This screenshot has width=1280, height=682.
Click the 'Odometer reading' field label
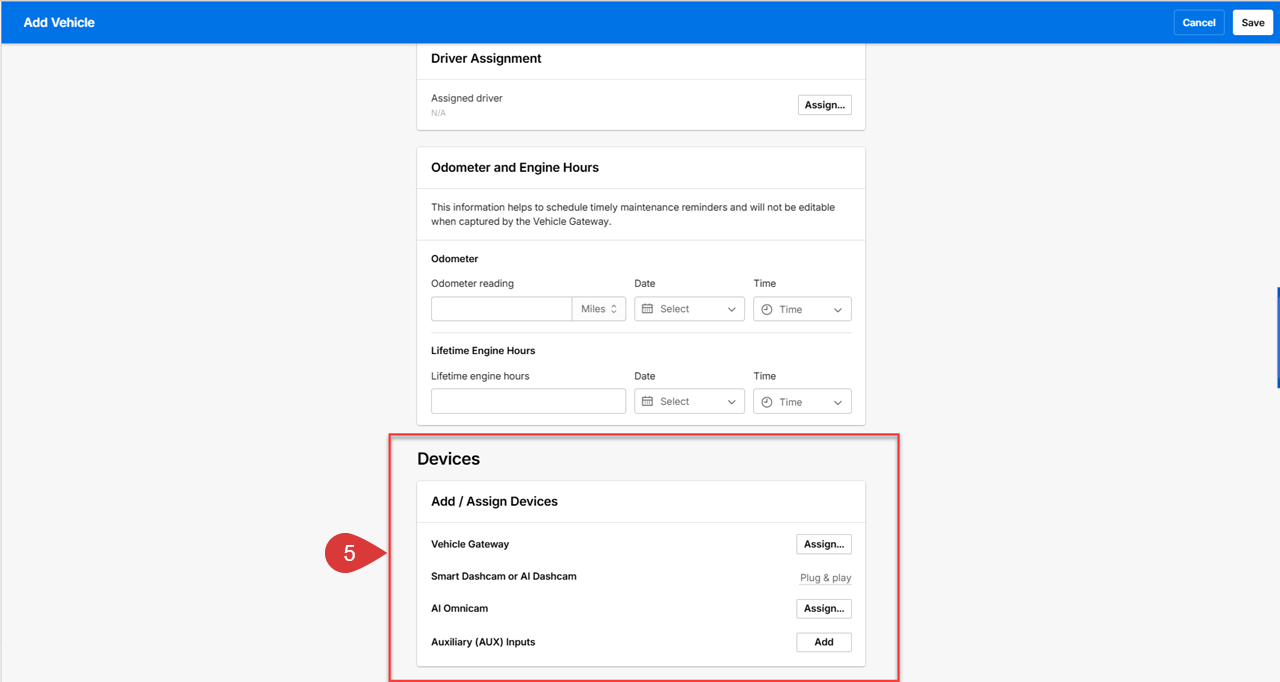coord(472,283)
